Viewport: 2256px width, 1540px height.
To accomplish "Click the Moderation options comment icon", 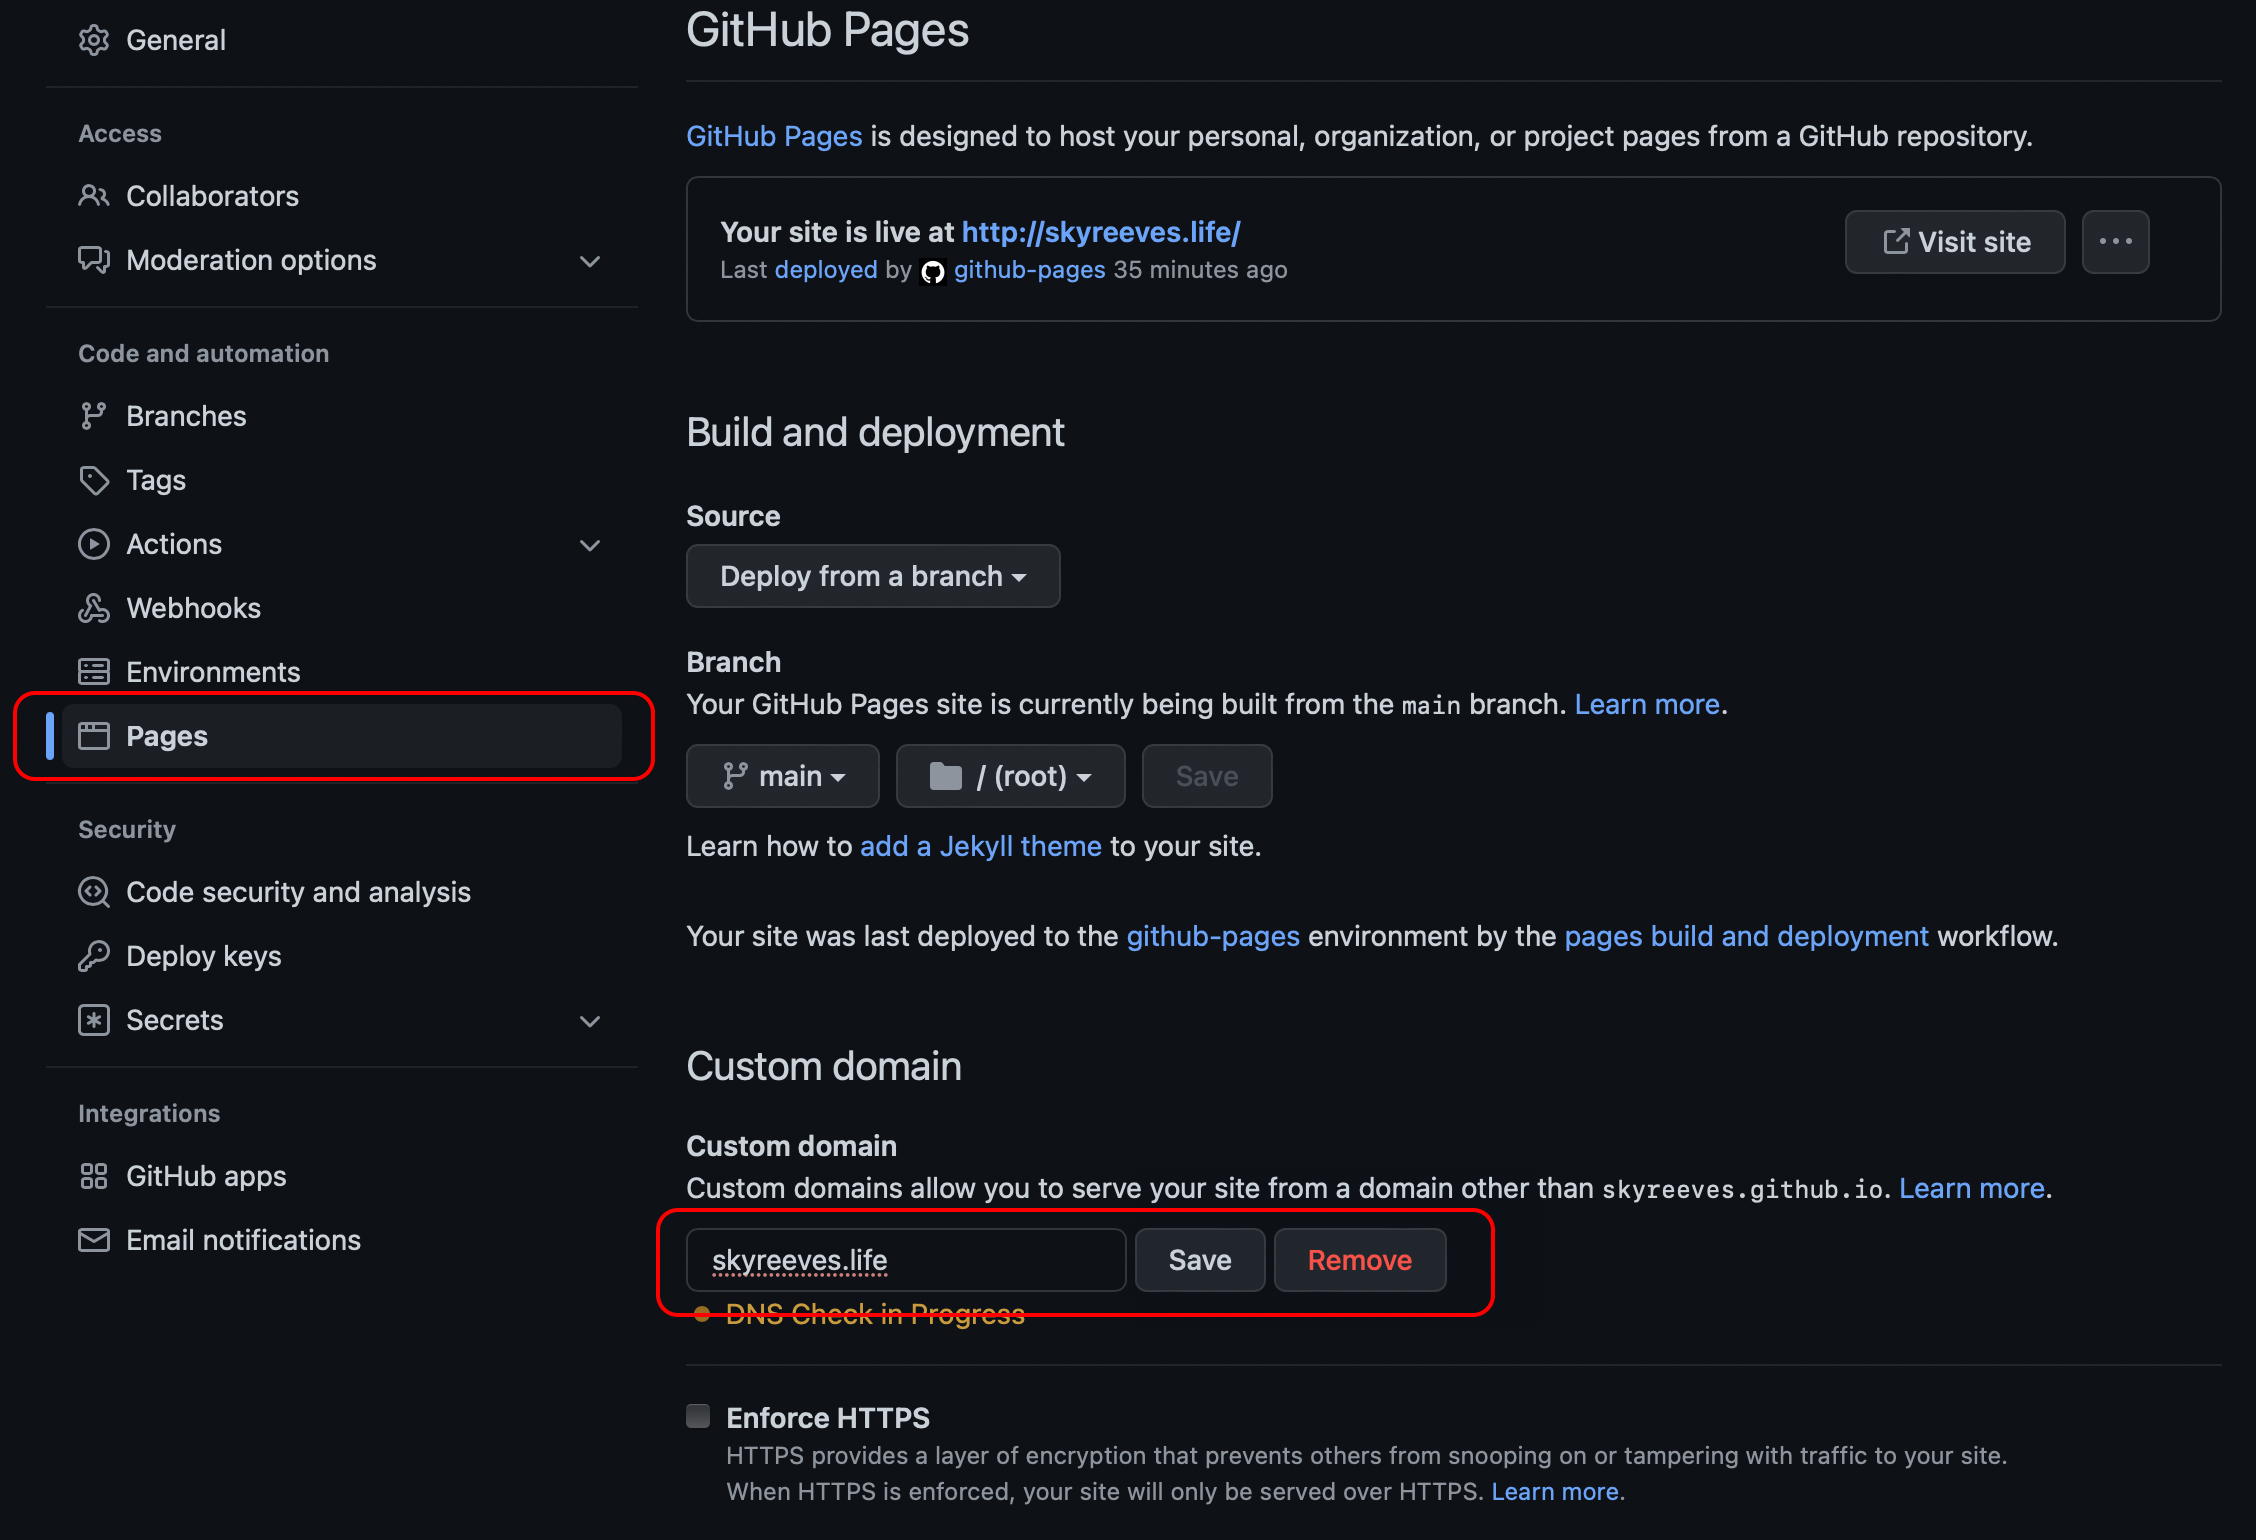I will point(94,260).
